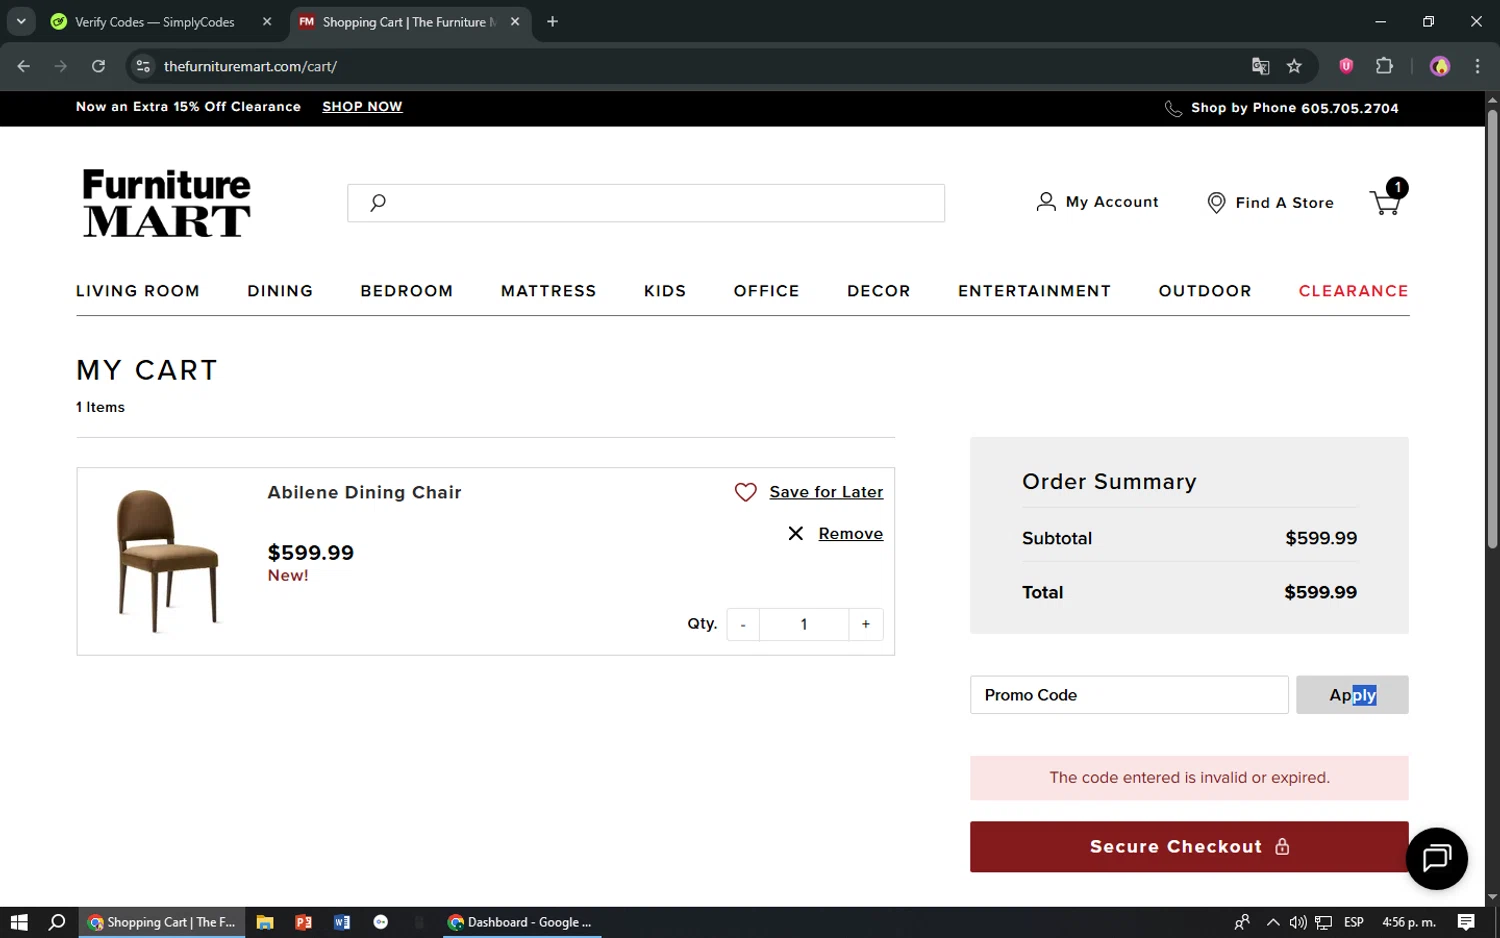Click the invalid or expired code message
This screenshot has height=938, width=1500.
1189,778
